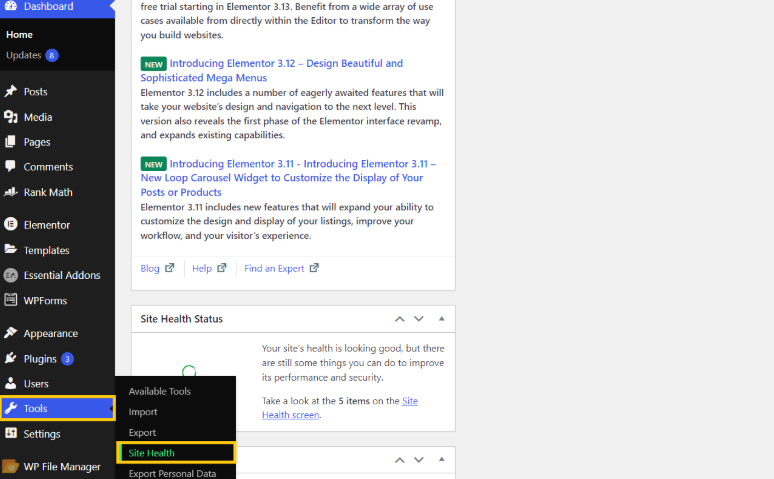Image resolution: width=774 pixels, height=479 pixels.
Task: Click the Posts pin icon in sidebar
Action: (10, 92)
